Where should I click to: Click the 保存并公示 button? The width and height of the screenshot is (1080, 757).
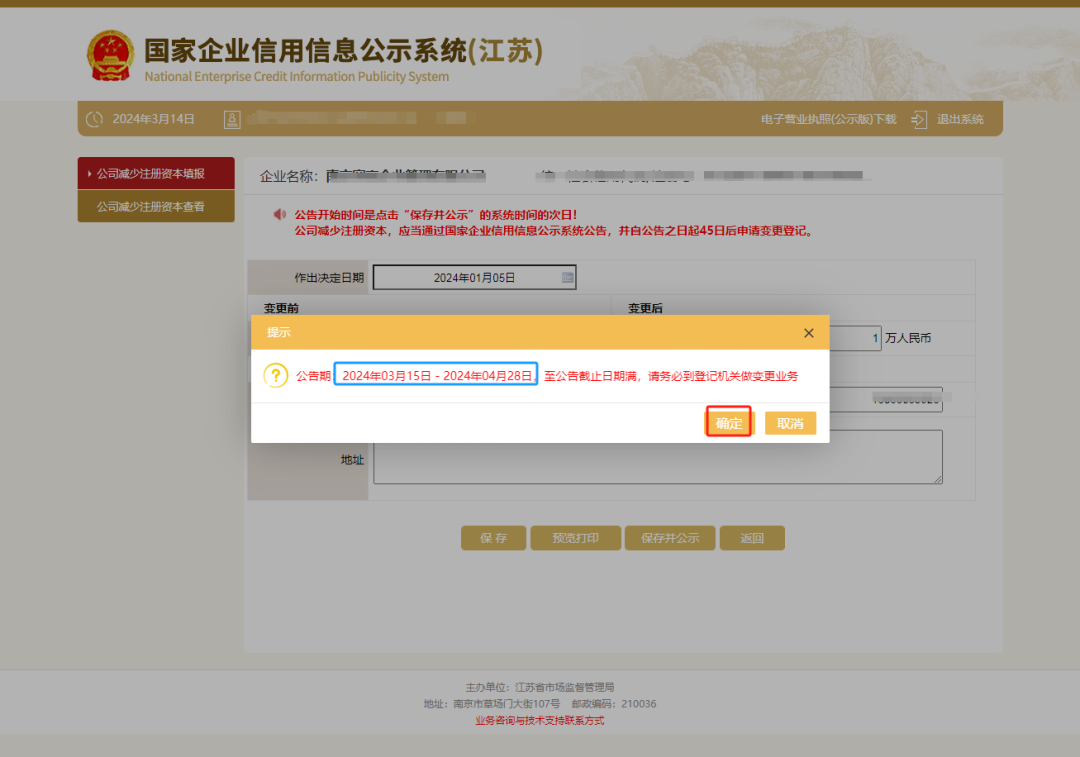click(x=670, y=538)
